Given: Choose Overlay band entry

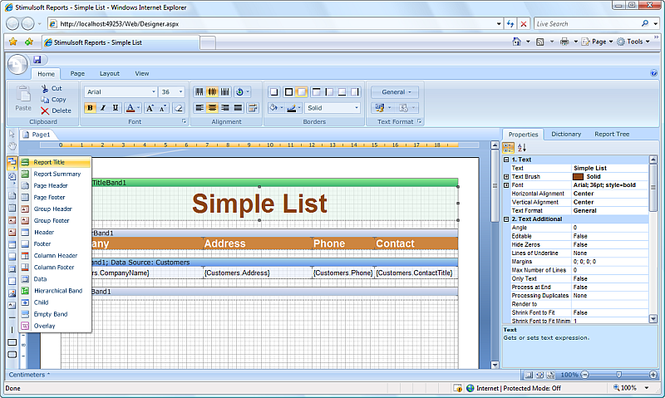Looking at the screenshot, I should tap(55, 326).
